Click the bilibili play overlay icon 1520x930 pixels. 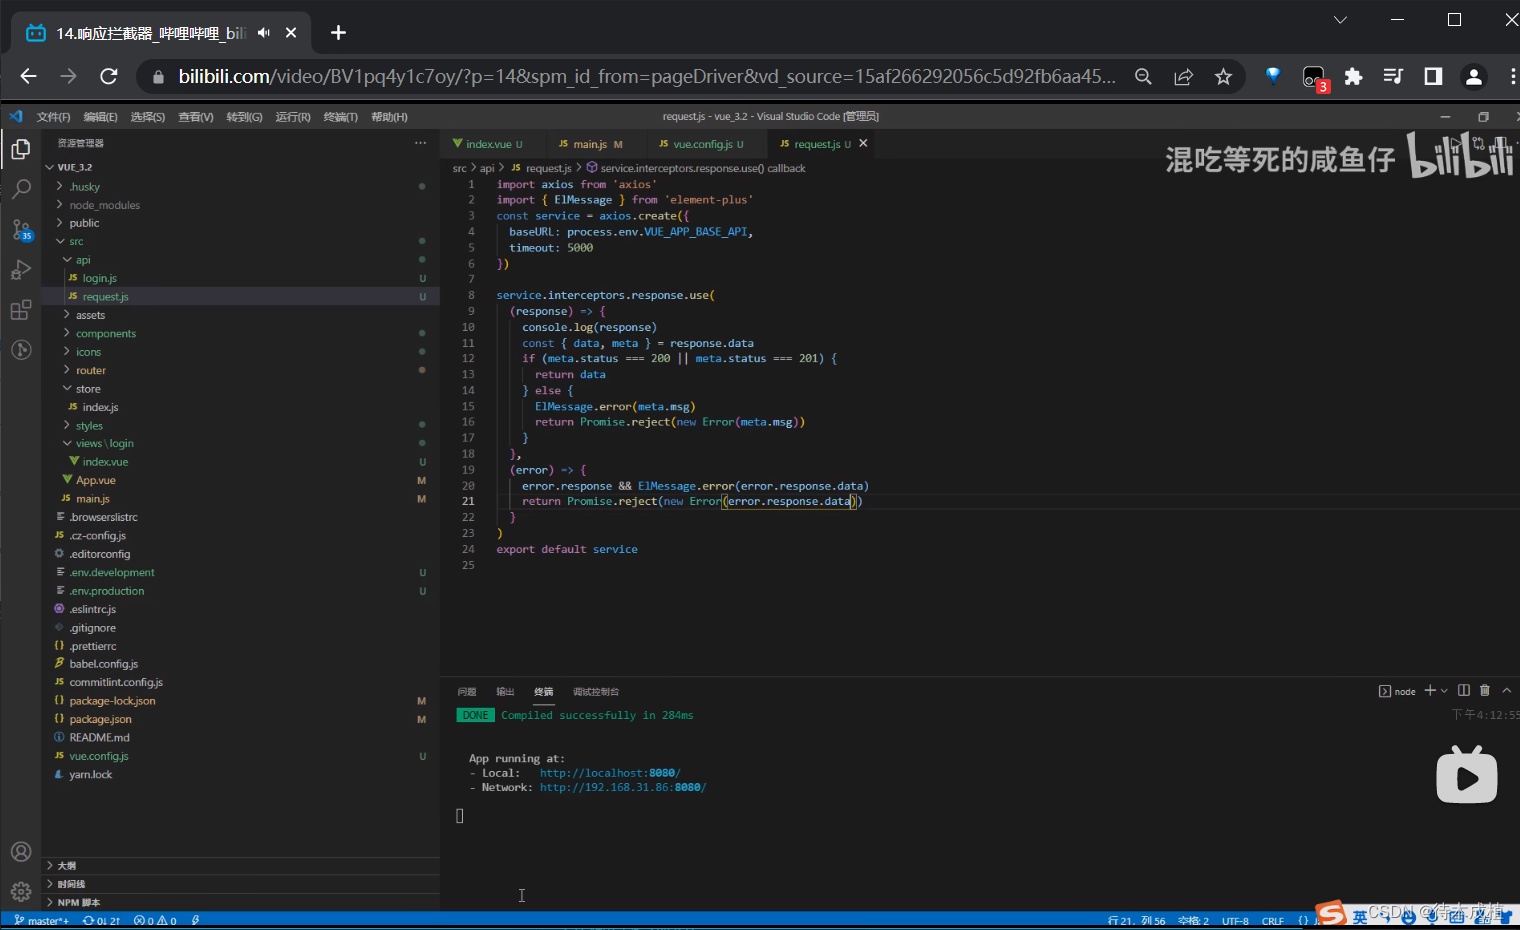1466,775
